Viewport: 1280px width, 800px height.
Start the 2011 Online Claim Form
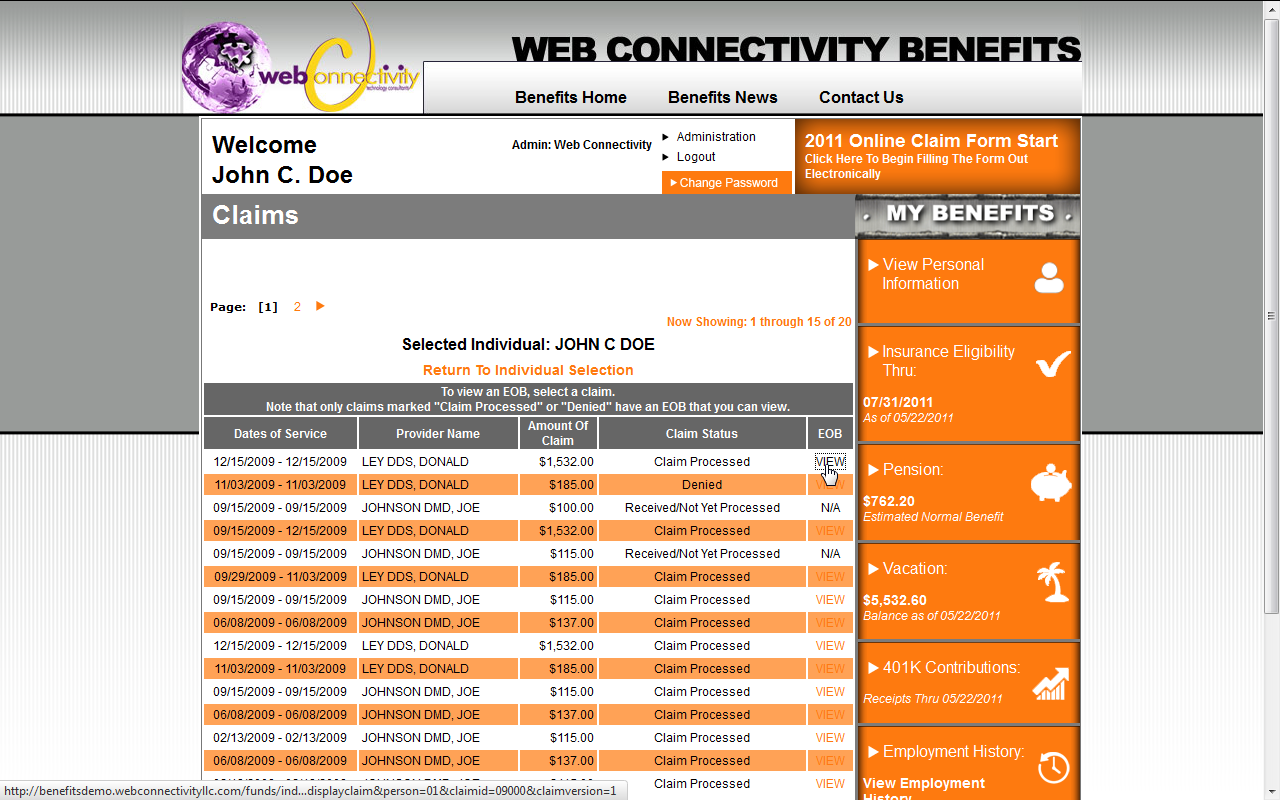click(937, 156)
